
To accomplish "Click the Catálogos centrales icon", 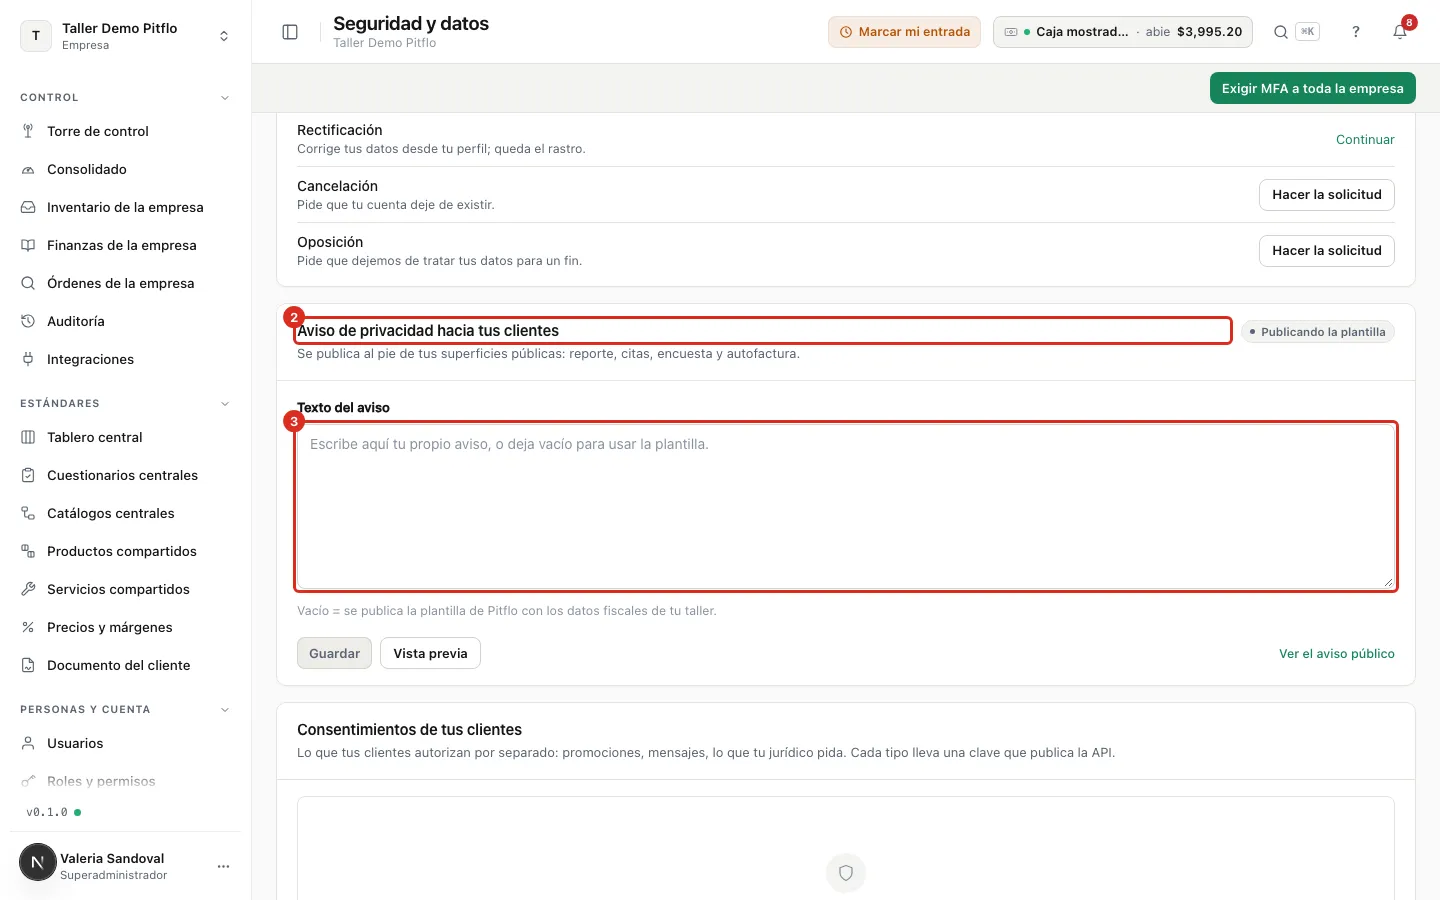I will (28, 513).
